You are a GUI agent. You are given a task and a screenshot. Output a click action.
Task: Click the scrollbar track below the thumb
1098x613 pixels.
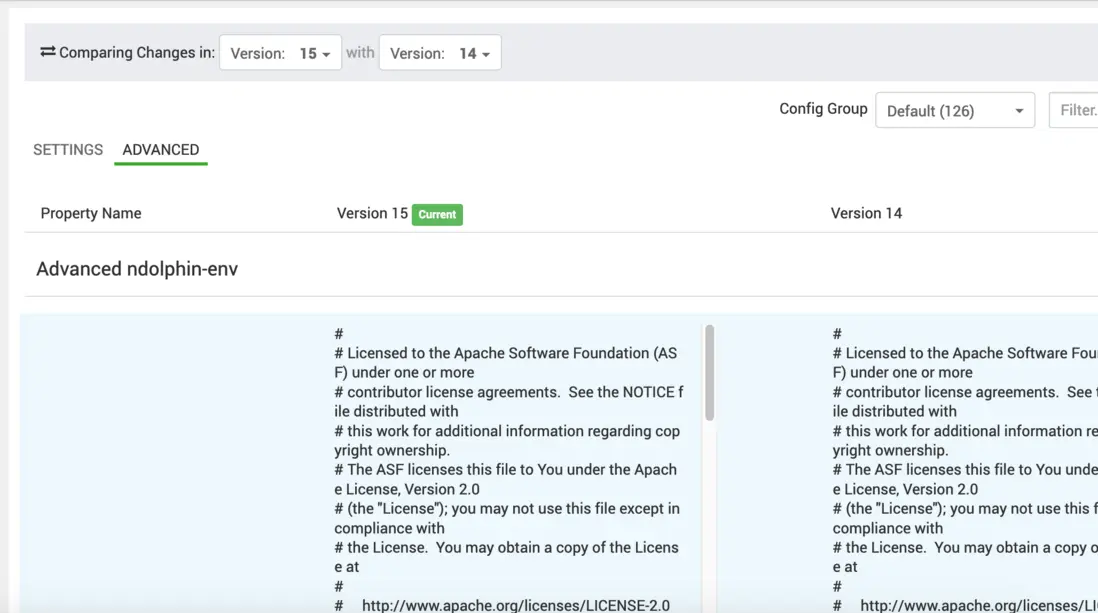pos(709,510)
